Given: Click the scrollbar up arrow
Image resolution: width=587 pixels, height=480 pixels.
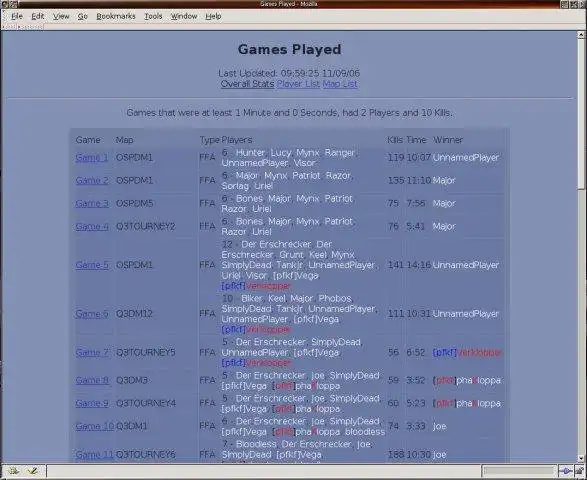Looking at the screenshot, I should [581, 35].
